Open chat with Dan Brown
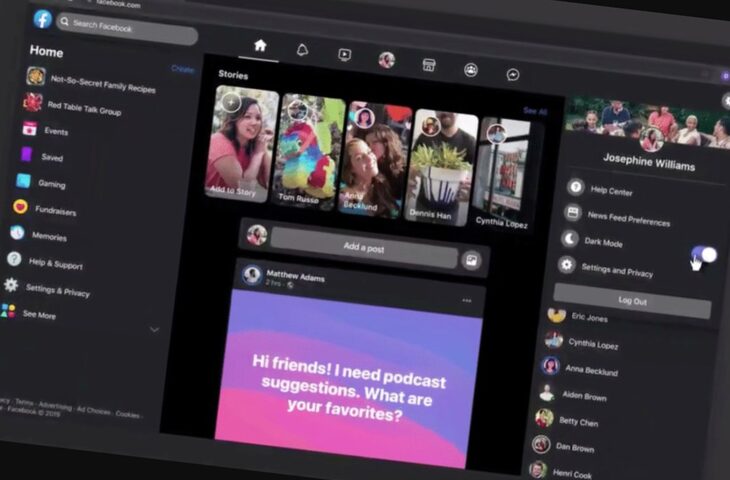 coord(563,446)
